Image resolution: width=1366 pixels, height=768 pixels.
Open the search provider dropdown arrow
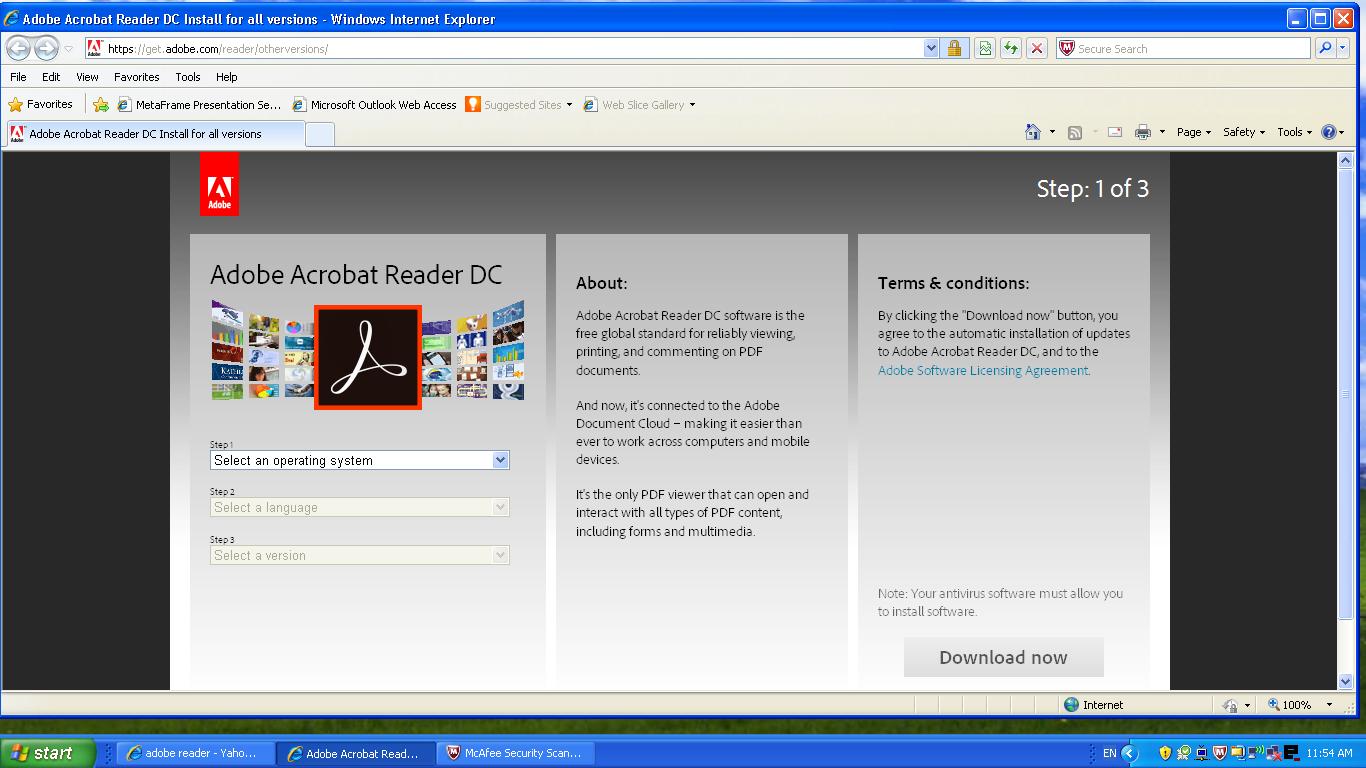pyautogui.click(x=1342, y=48)
